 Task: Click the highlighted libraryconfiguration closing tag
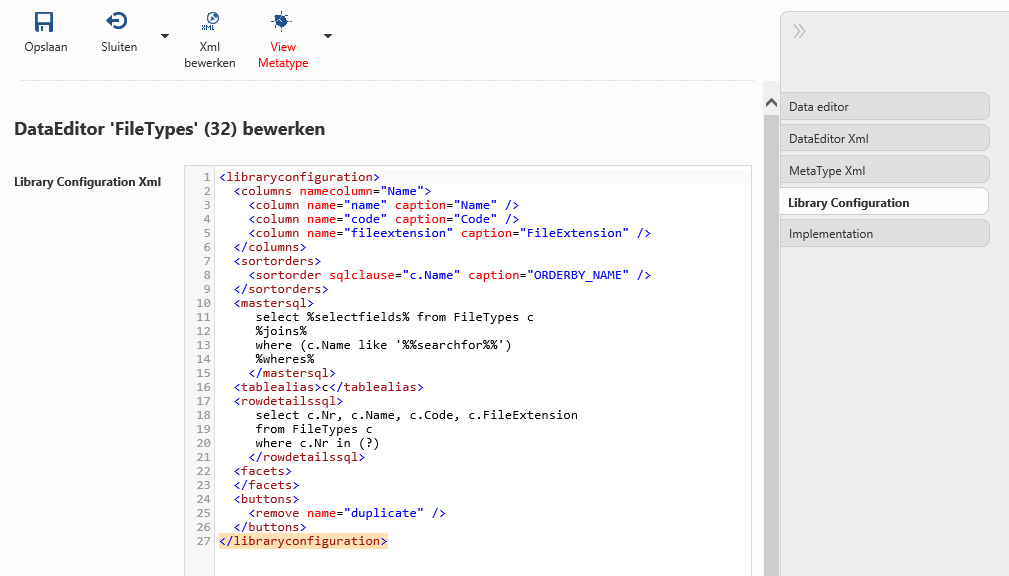click(300, 540)
